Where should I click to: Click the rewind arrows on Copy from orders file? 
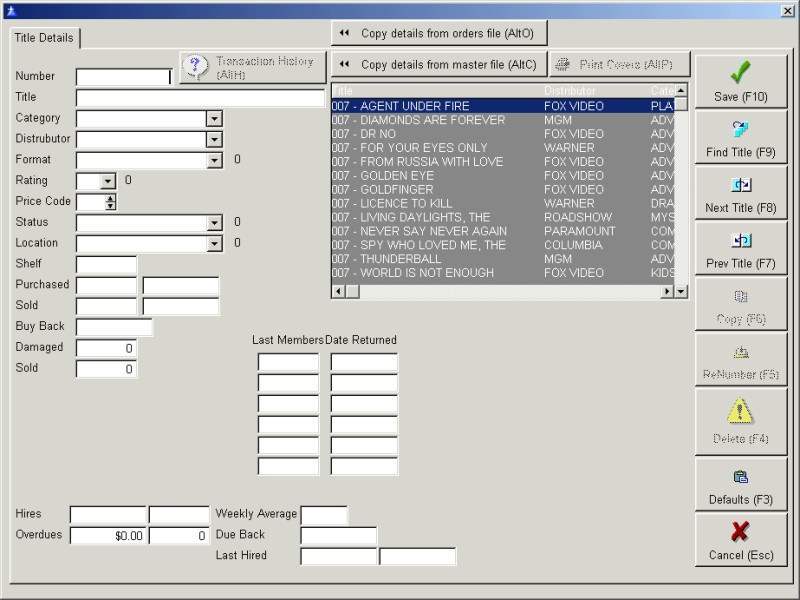click(x=344, y=33)
